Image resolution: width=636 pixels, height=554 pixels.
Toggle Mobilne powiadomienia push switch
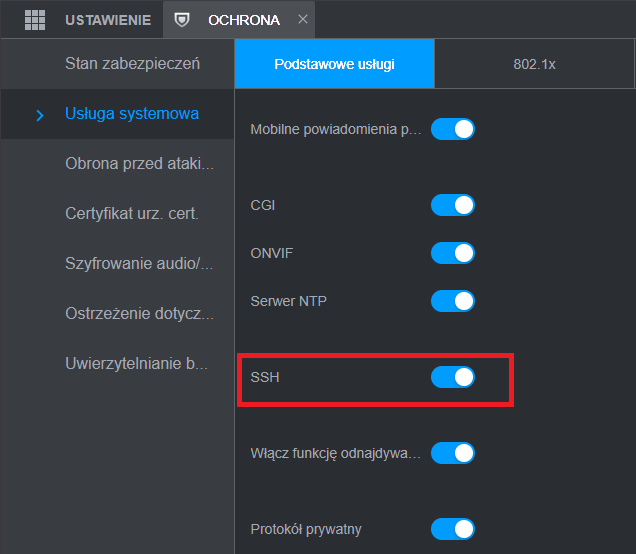tap(452, 129)
